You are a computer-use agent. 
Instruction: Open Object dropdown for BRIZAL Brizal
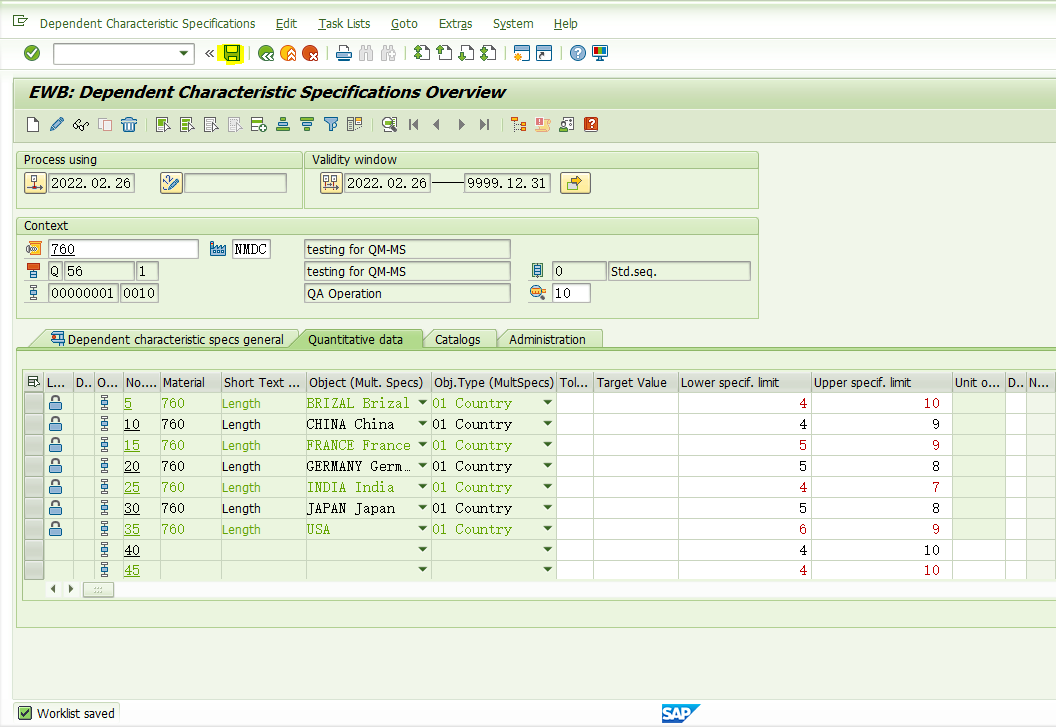point(422,403)
